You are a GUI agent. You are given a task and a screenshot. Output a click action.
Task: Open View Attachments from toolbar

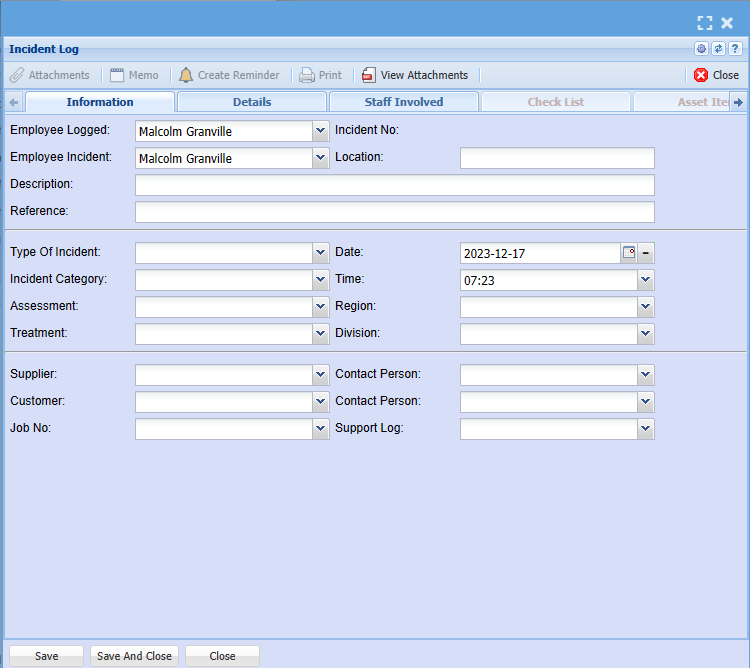[x=414, y=75]
